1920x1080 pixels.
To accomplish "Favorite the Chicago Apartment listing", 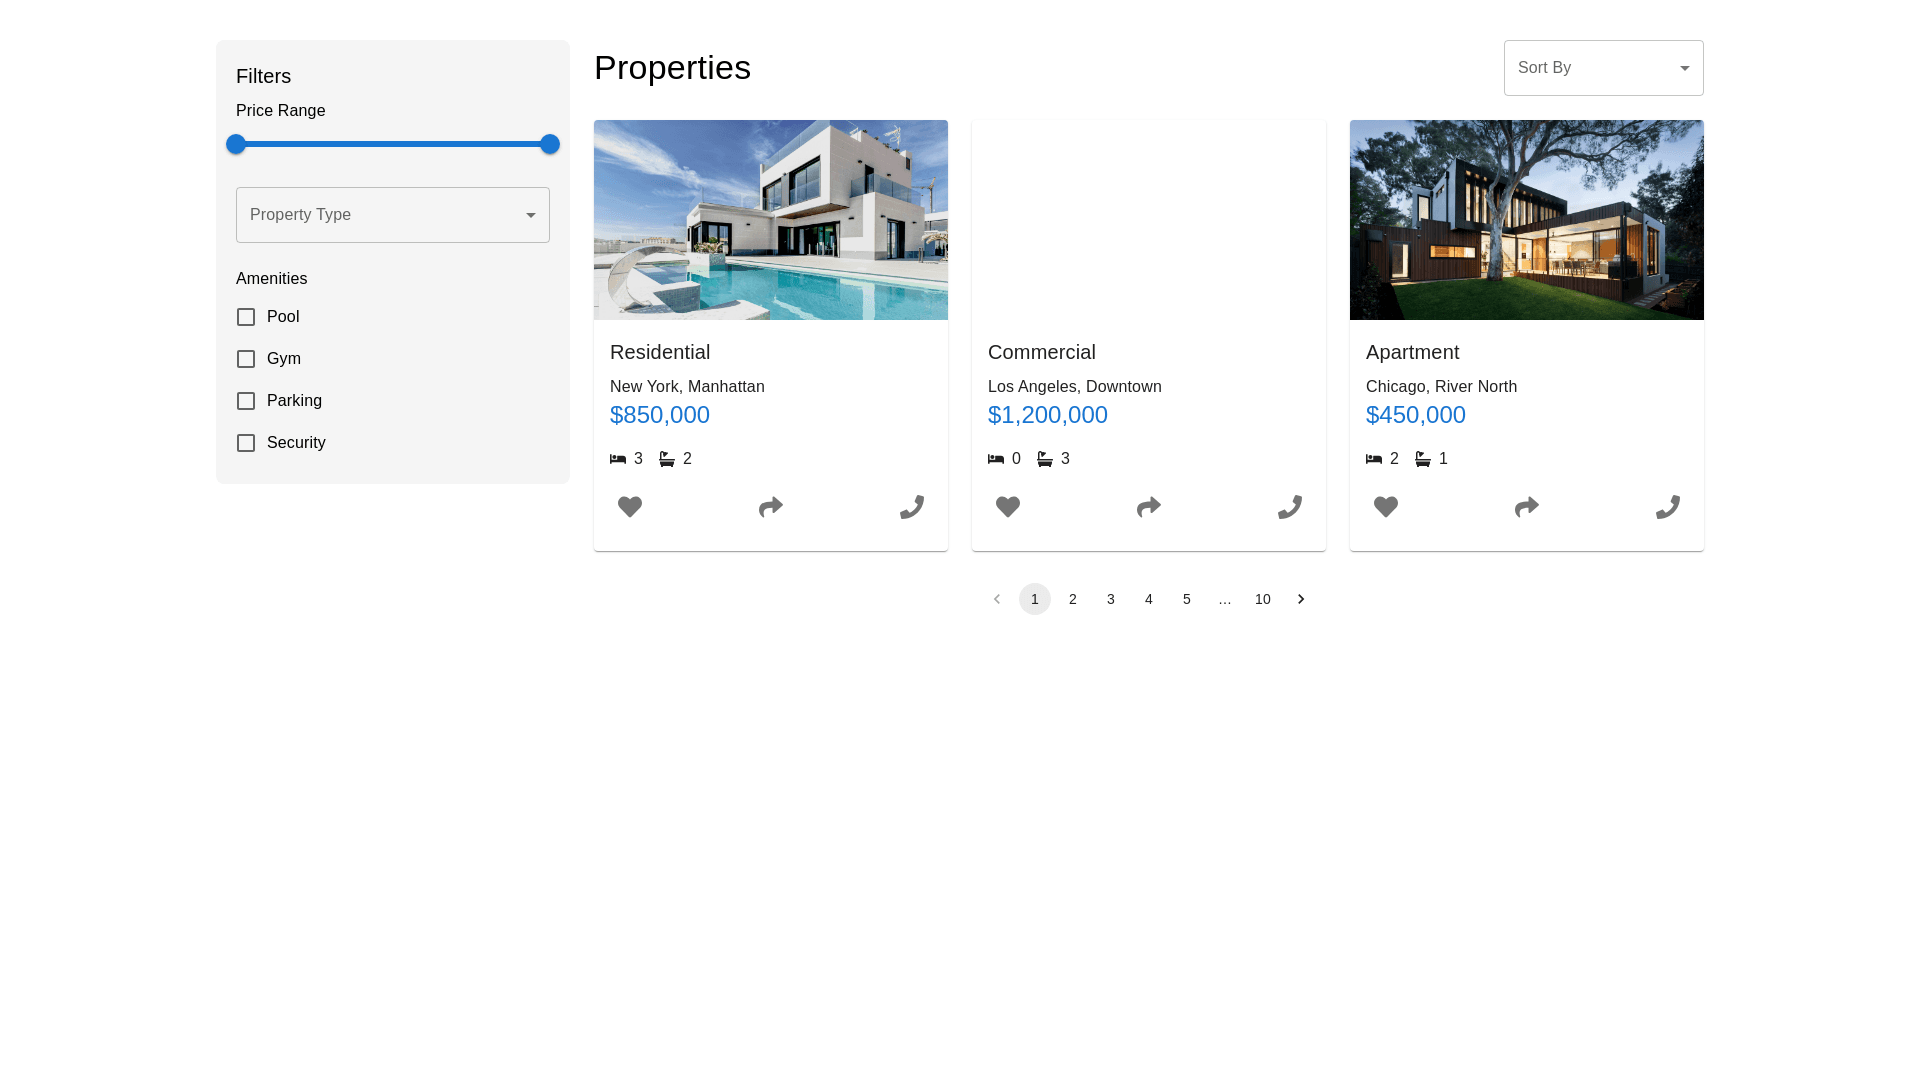I will [1386, 507].
